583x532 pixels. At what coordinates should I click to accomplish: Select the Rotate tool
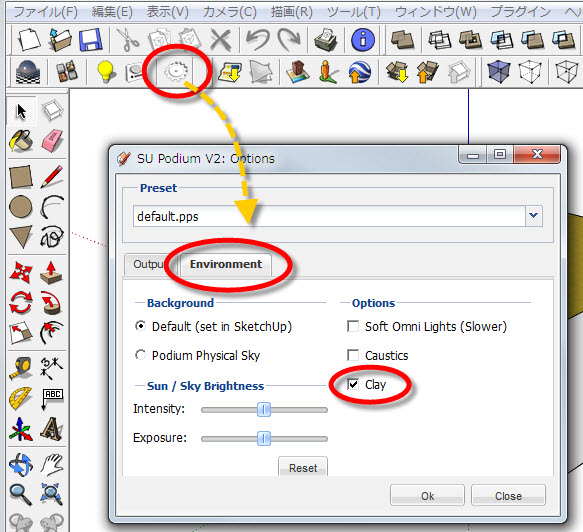[21, 303]
